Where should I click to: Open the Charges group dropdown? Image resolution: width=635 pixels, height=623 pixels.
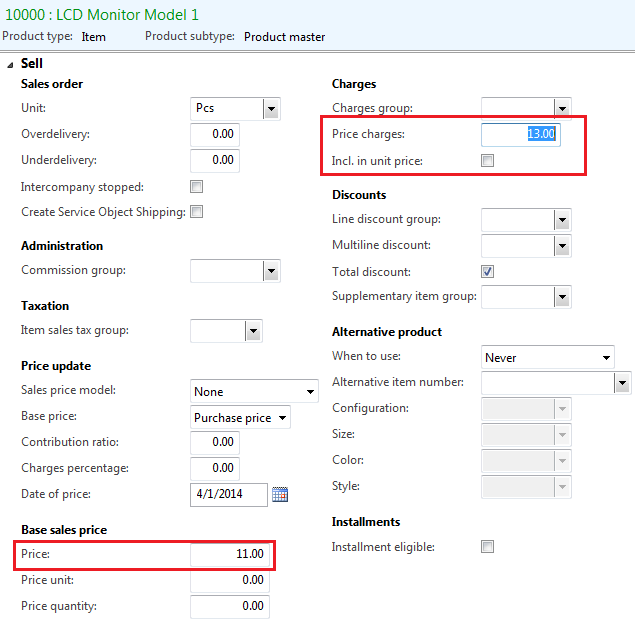(x=561, y=108)
